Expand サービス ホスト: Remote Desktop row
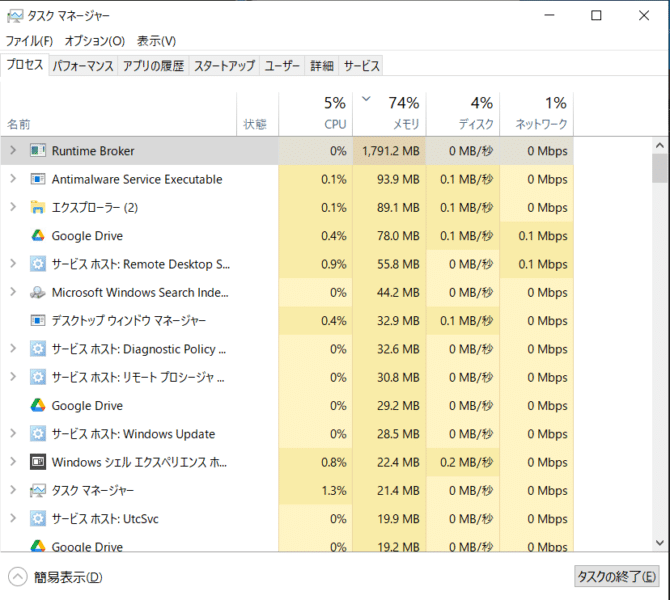The width and height of the screenshot is (670, 600). [x=13, y=264]
